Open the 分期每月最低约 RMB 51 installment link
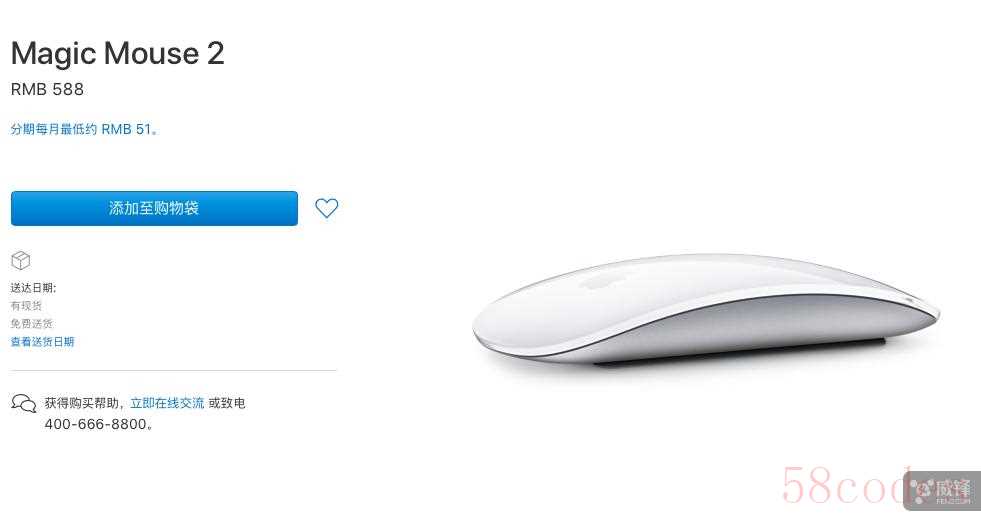 tap(84, 129)
